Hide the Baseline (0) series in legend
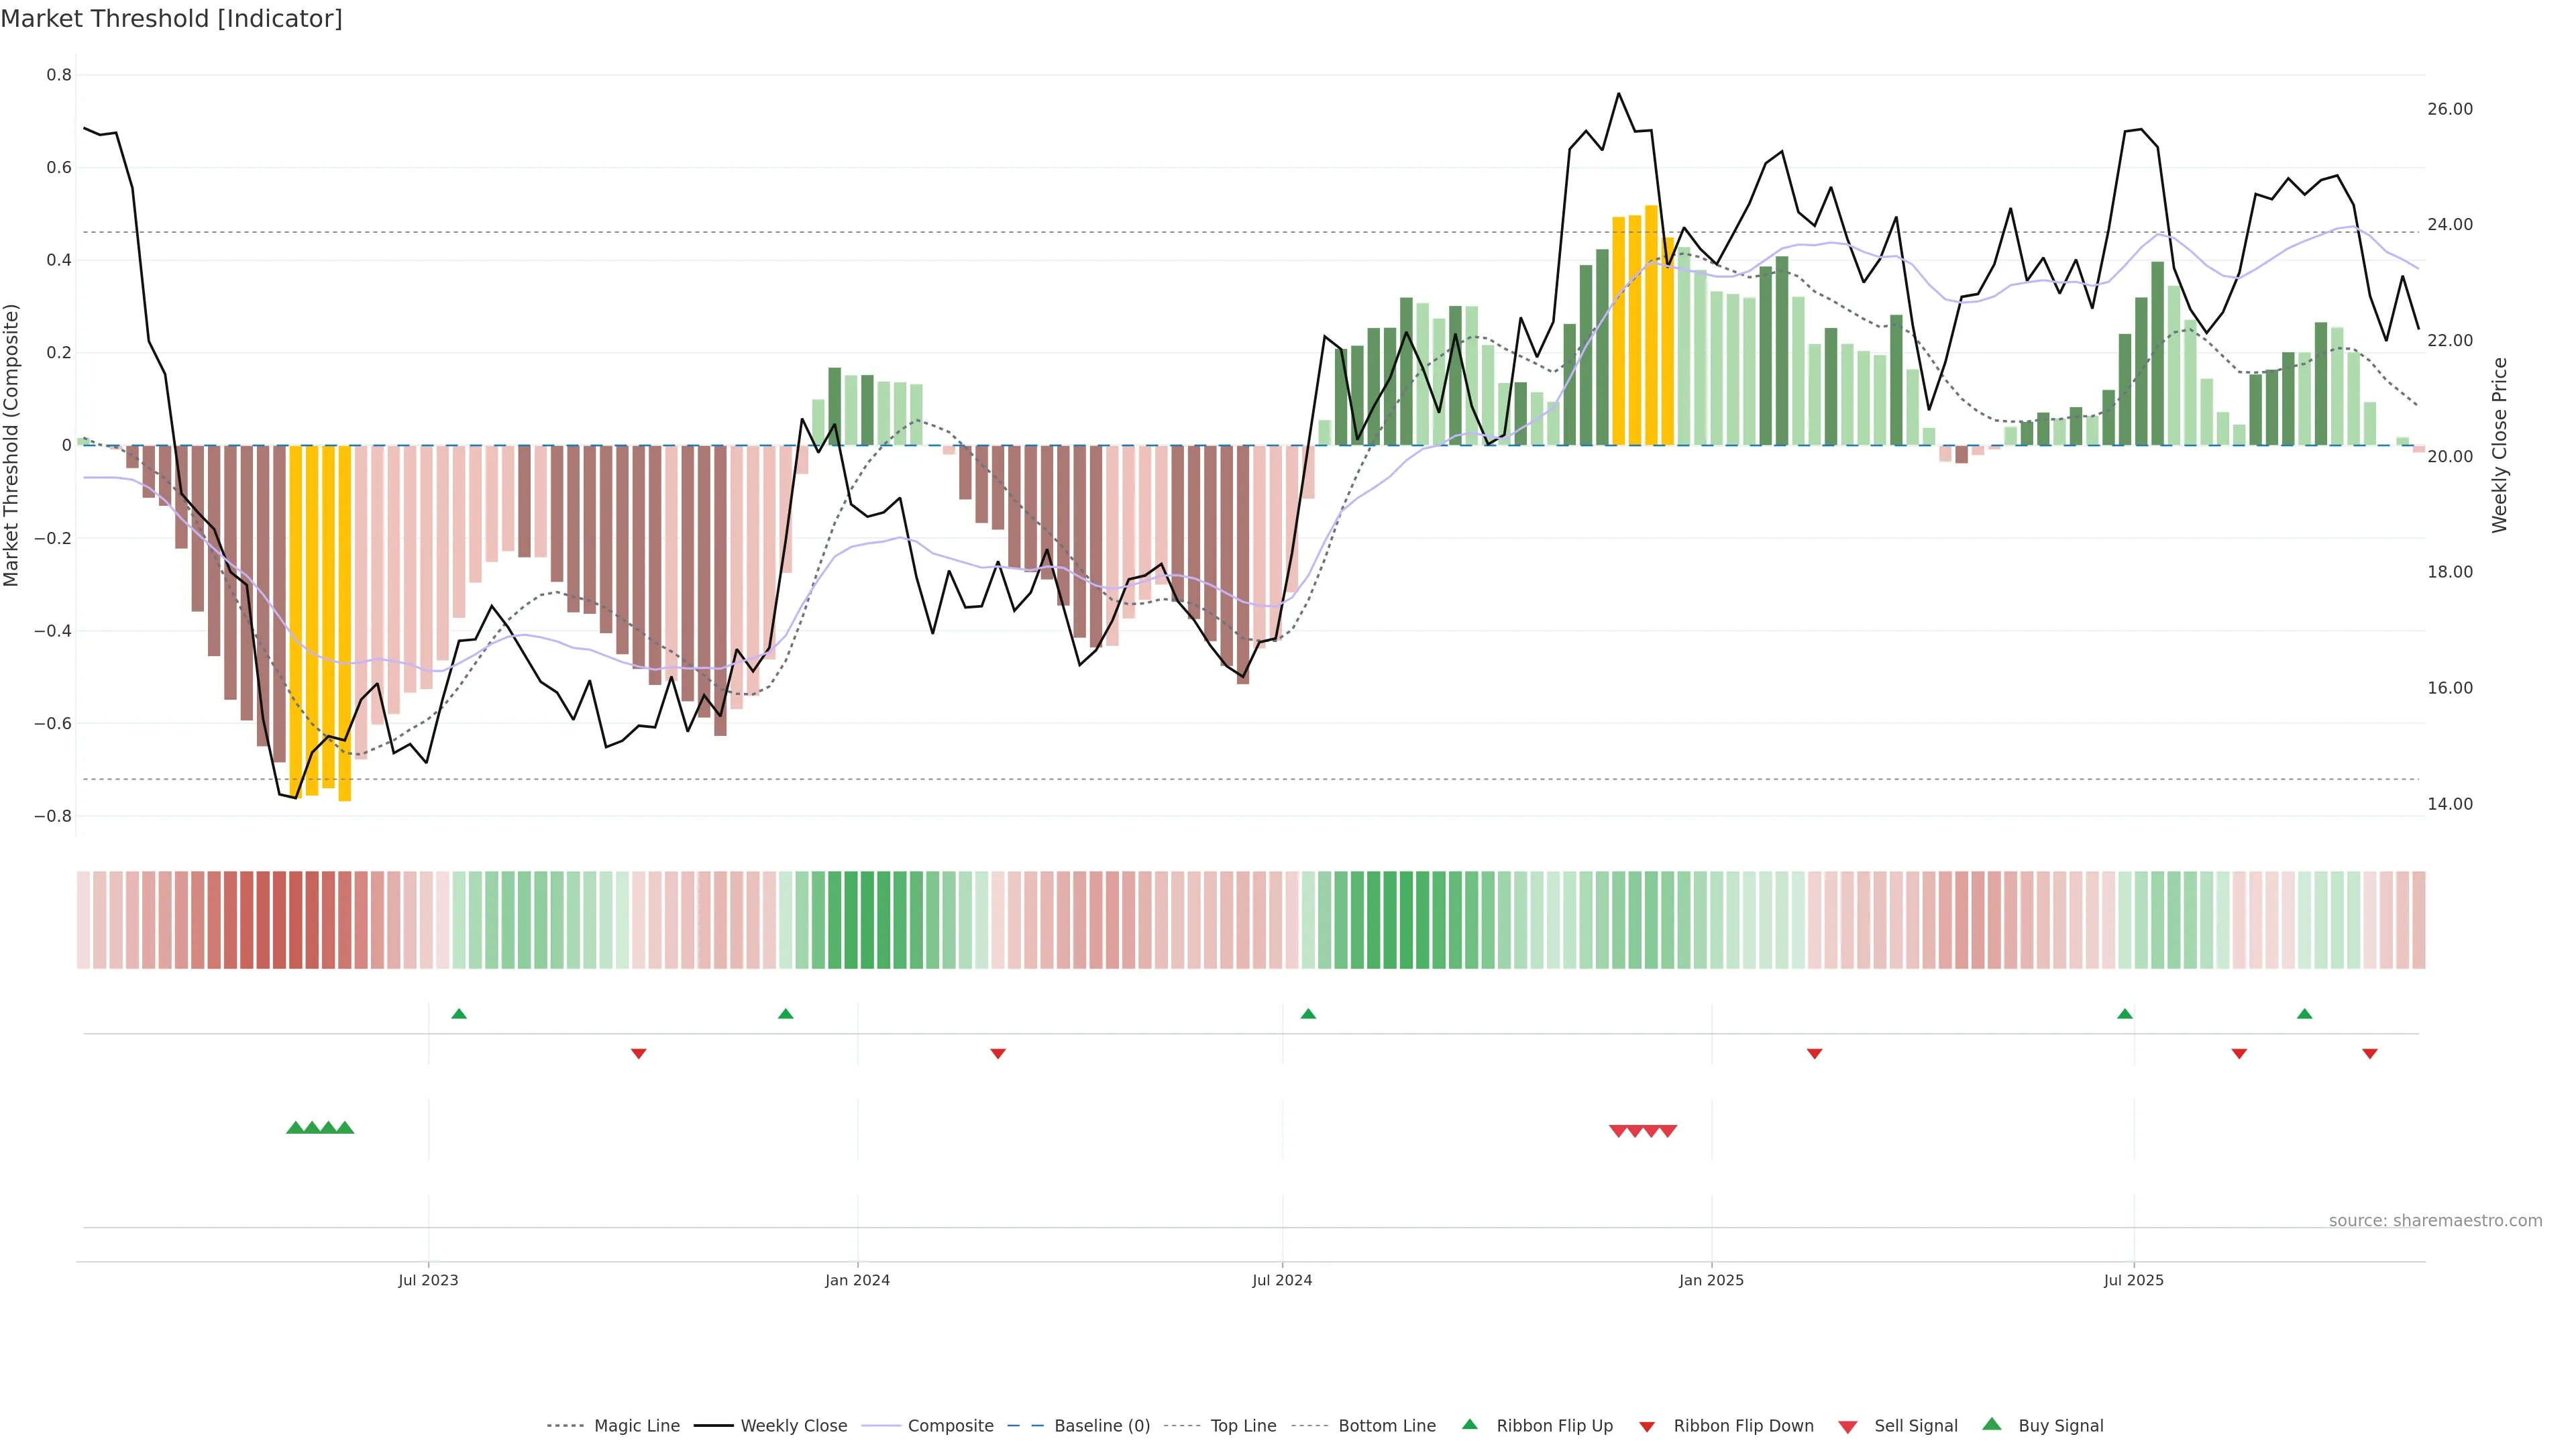 coord(1102,1426)
